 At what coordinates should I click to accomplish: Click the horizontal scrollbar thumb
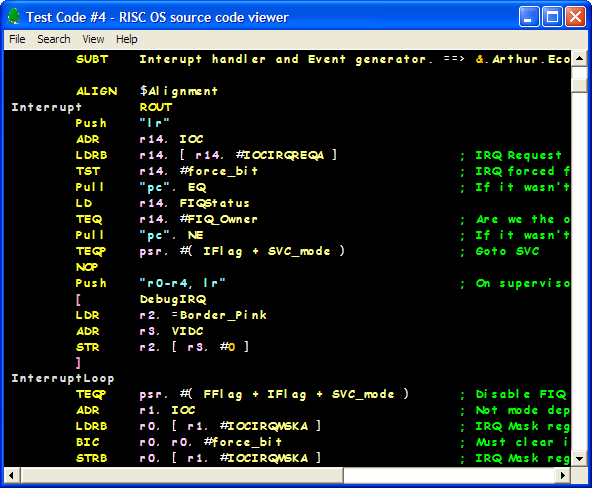[182, 475]
